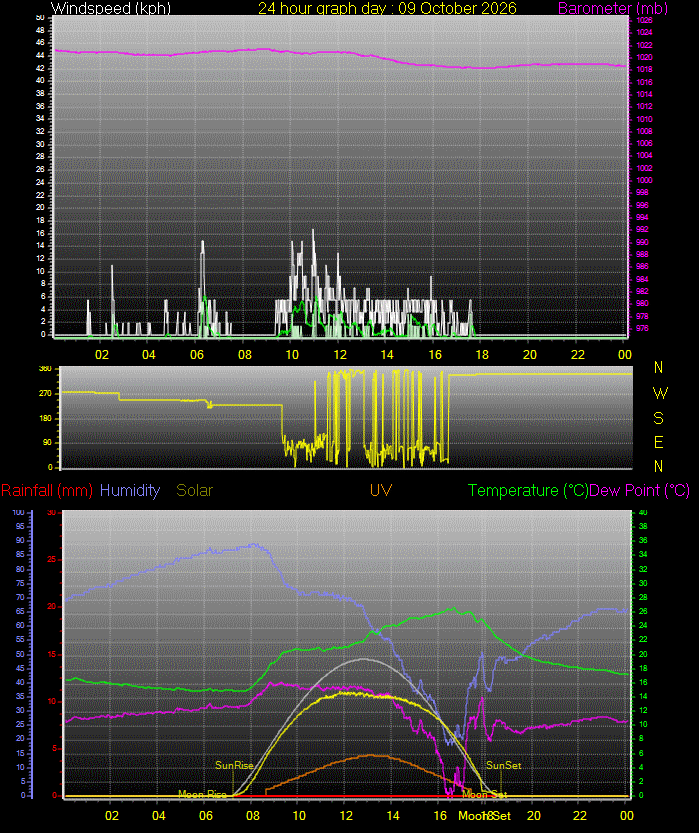
Task: Click the '180' value on direction axis
Action: click(x=46, y=418)
